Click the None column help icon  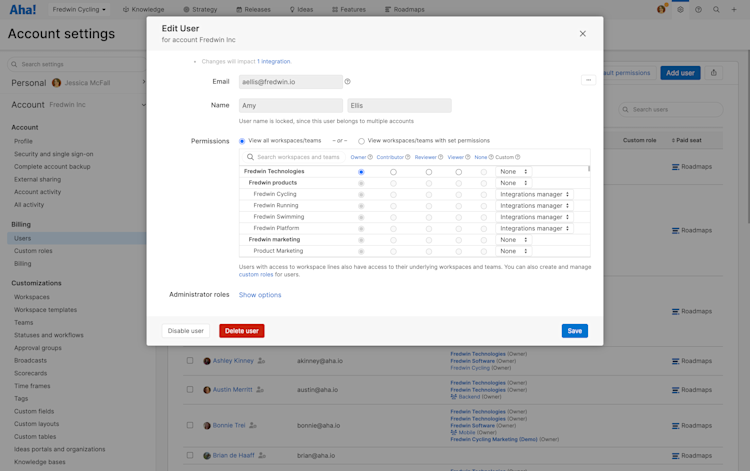[x=491, y=157]
